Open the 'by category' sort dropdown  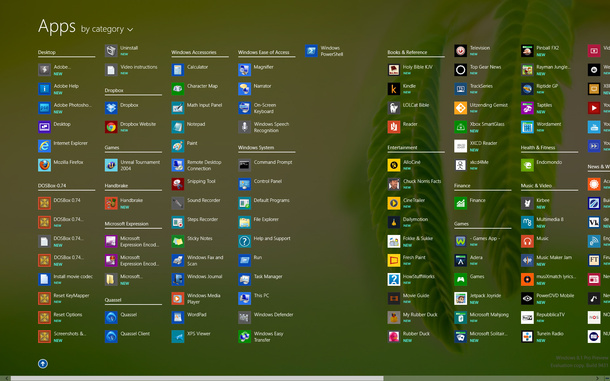(x=107, y=29)
